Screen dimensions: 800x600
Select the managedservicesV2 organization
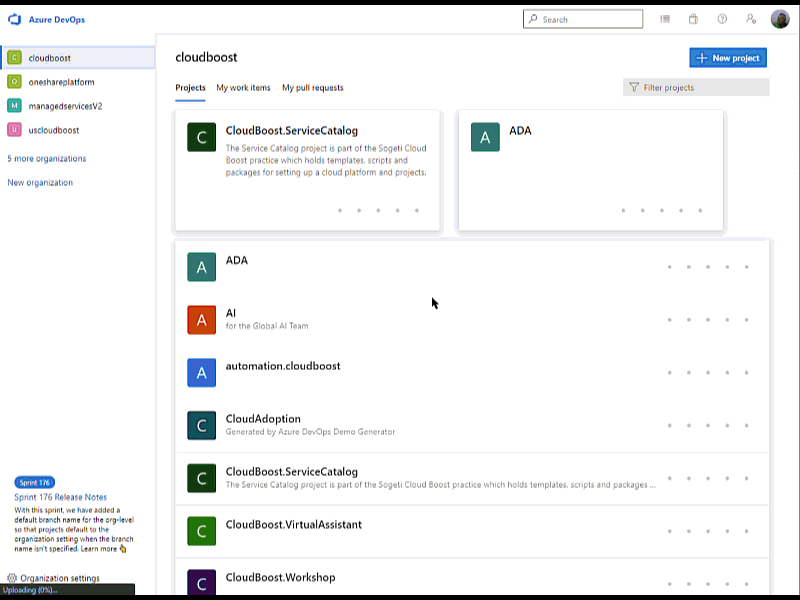65,106
